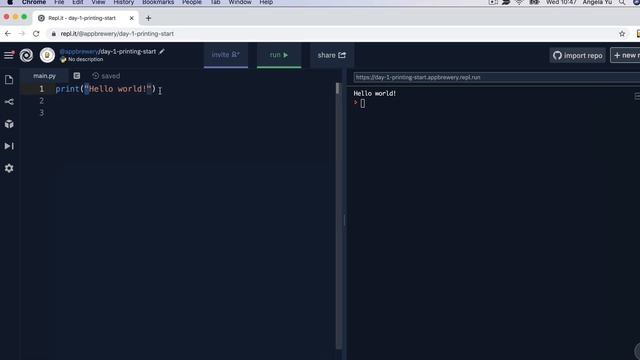Click the invite button
The height and width of the screenshot is (360, 640).
click(x=226, y=55)
